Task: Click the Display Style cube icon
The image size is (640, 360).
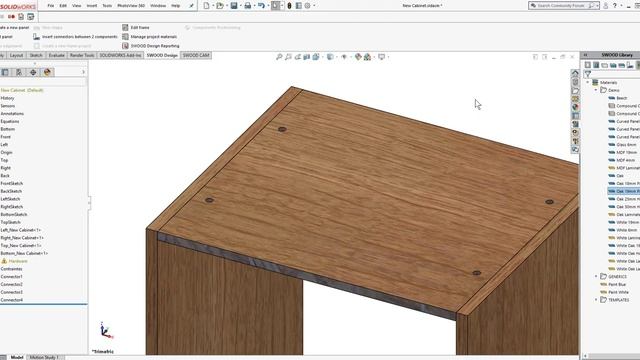Action: click(330, 57)
